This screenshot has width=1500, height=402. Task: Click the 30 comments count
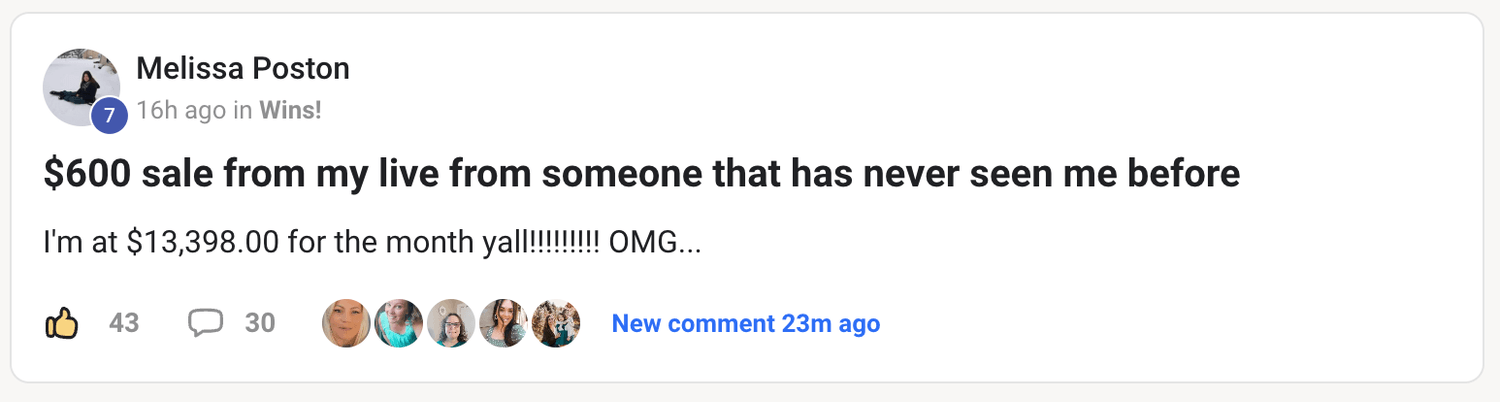pos(260,323)
